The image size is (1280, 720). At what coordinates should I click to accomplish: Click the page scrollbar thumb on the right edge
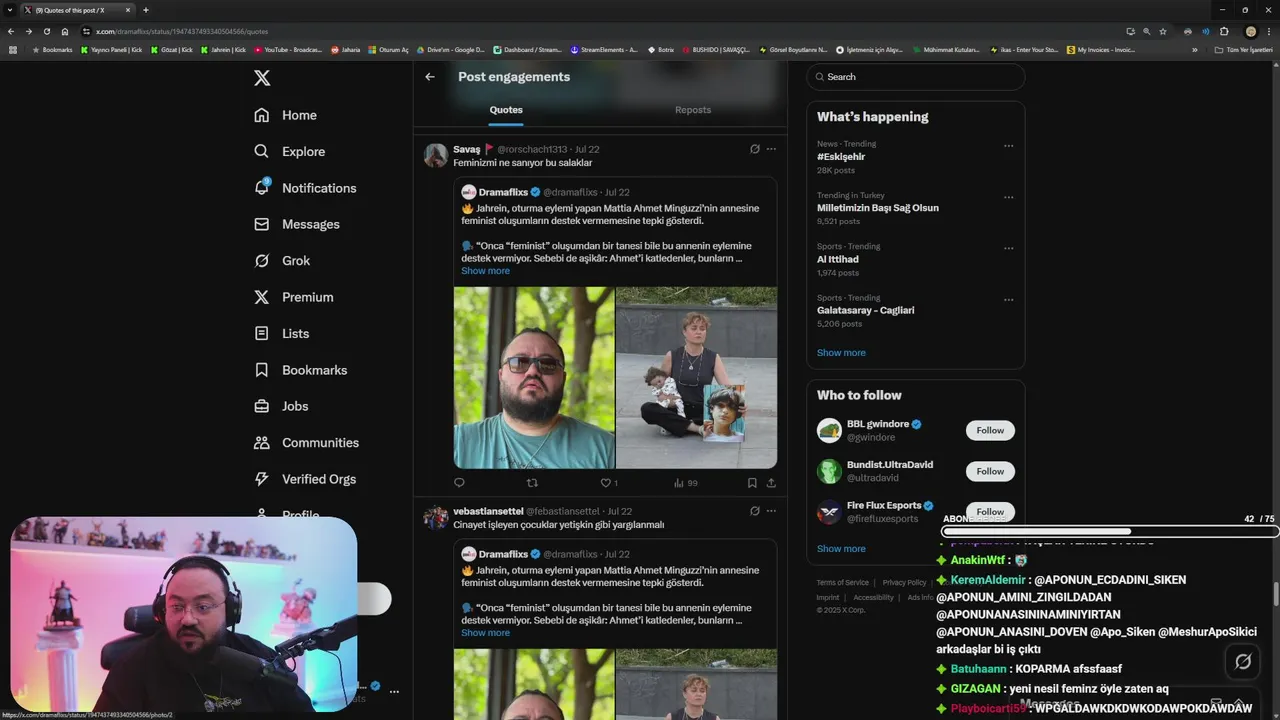click(1276, 595)
